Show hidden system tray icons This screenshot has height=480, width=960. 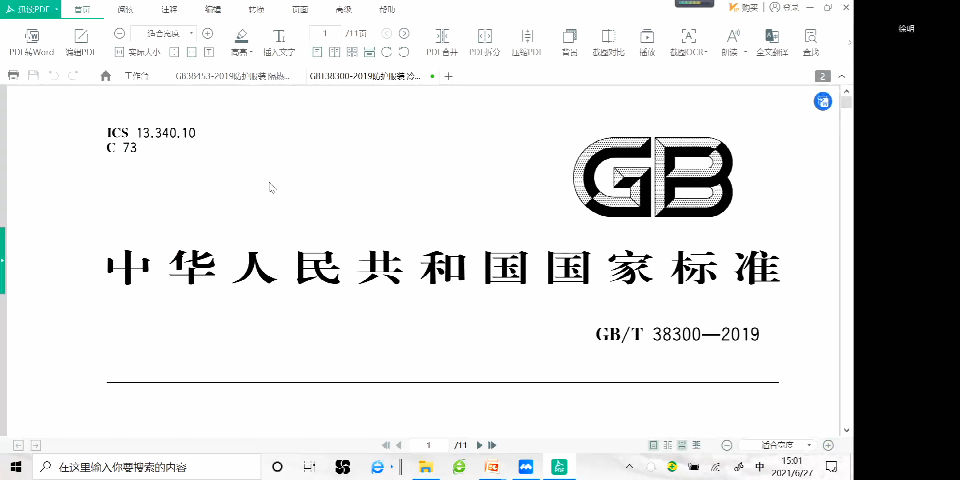pyautogui.click(x=629, y=467)
